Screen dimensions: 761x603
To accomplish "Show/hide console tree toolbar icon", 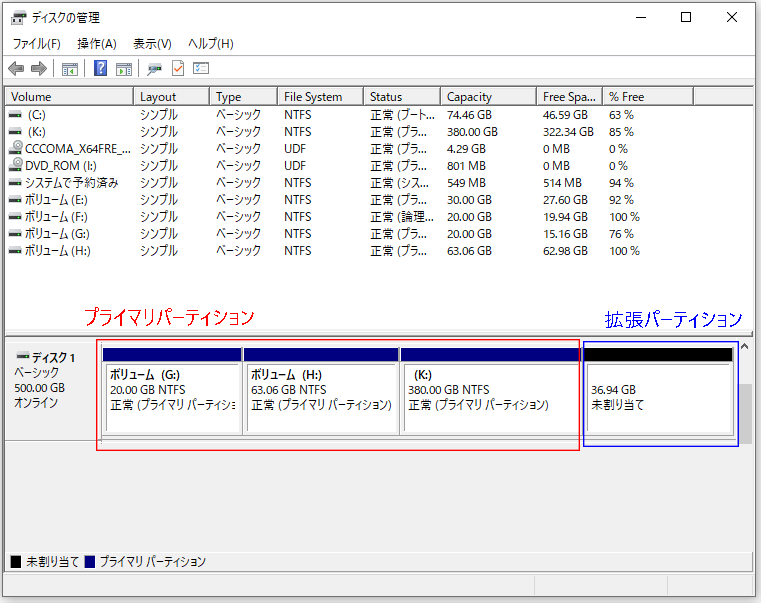I will 70,69.
